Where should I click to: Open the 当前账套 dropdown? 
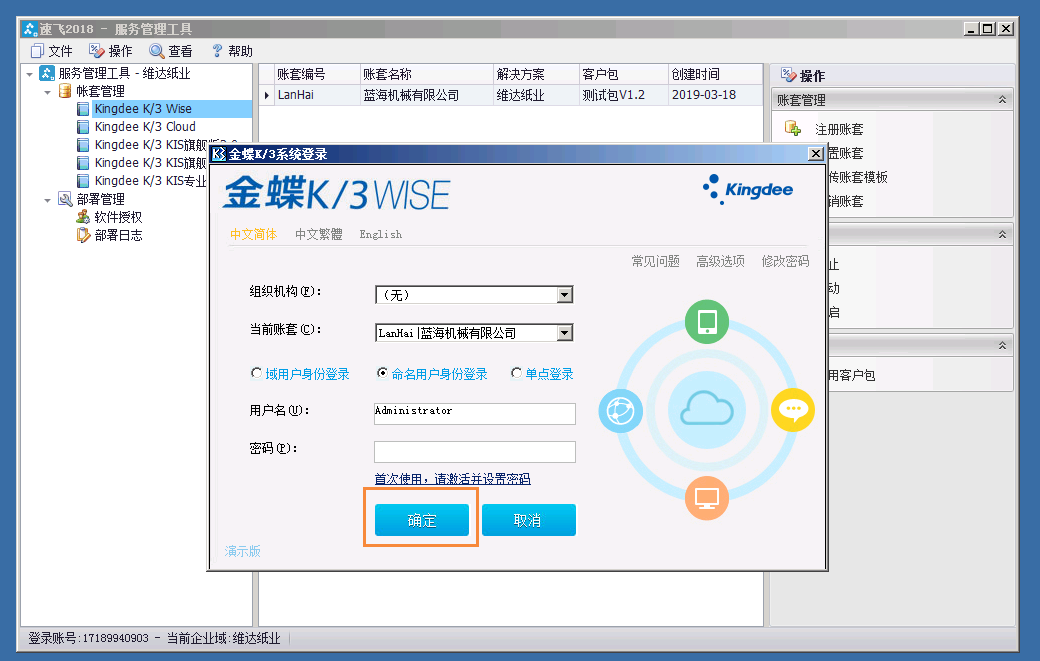pos(564,332)
